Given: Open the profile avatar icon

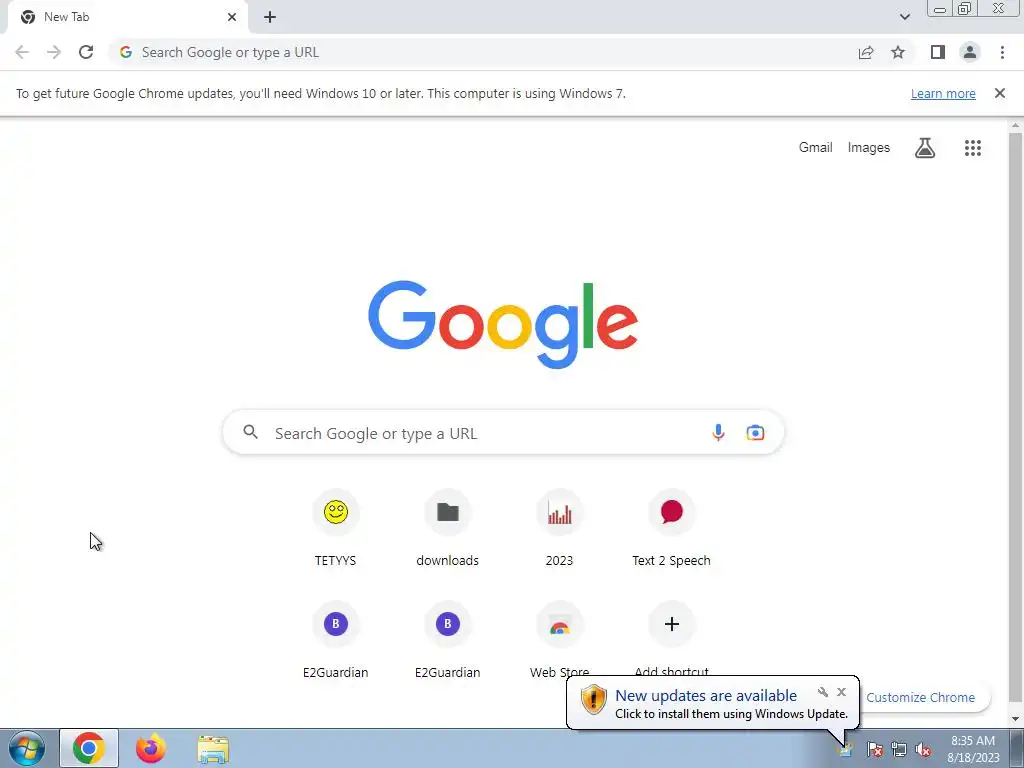Looking at the screenshot, I should coord(970,52).
